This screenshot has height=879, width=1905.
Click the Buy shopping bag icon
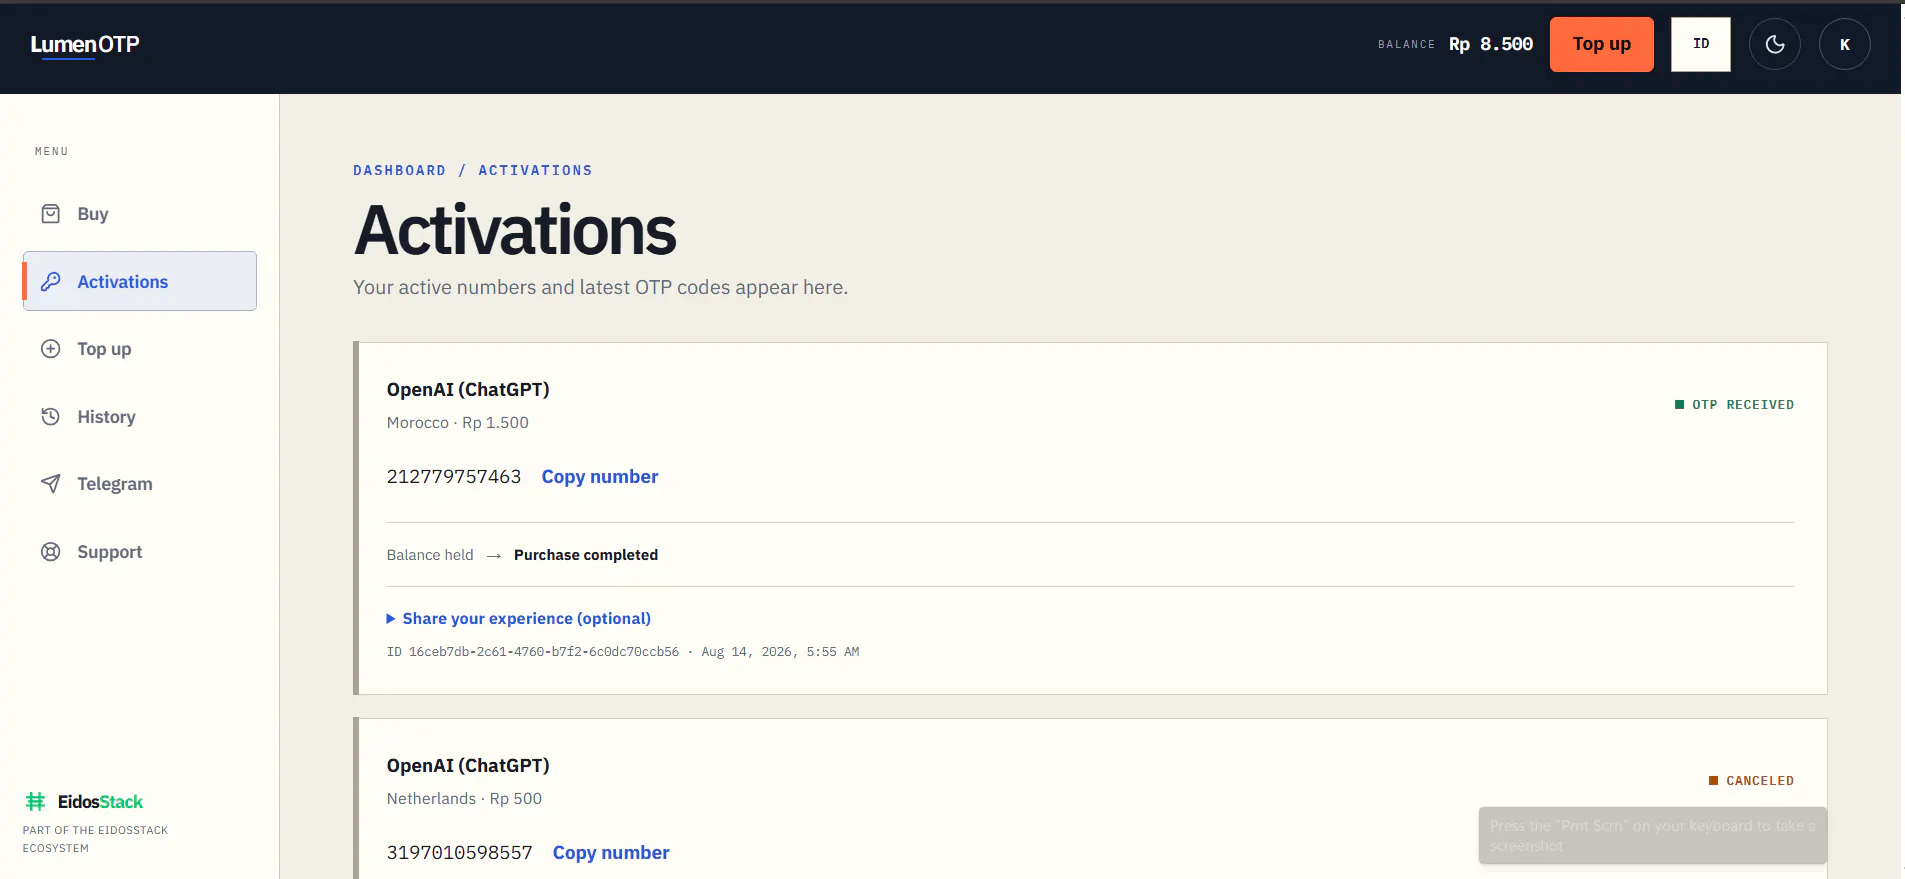[50, 213]
